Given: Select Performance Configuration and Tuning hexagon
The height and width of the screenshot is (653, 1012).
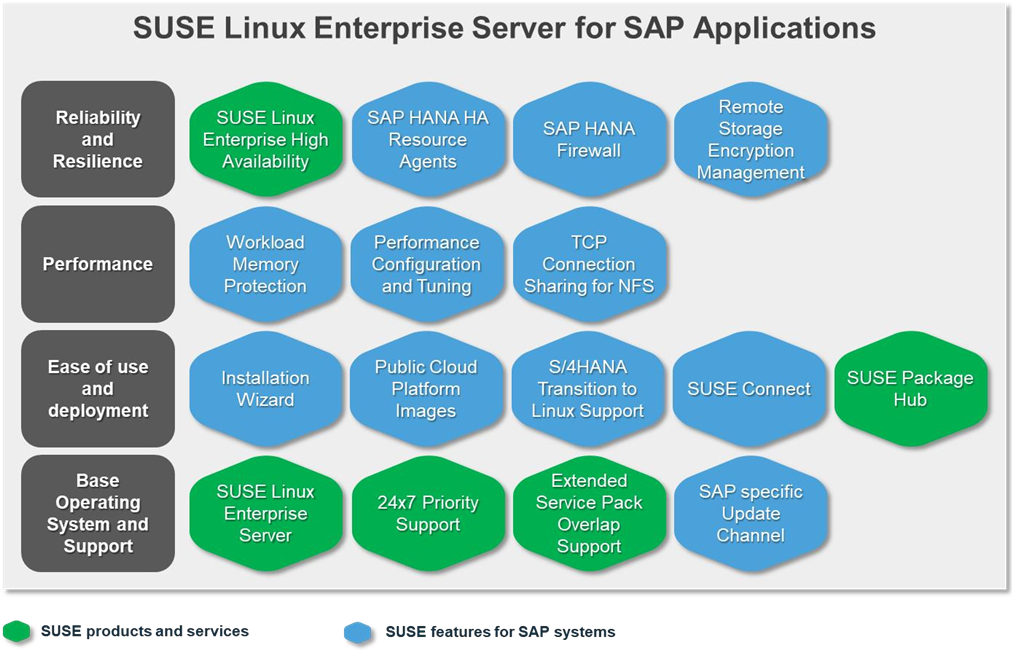Looking at the screenshot, I should click(x=427, y=264).
